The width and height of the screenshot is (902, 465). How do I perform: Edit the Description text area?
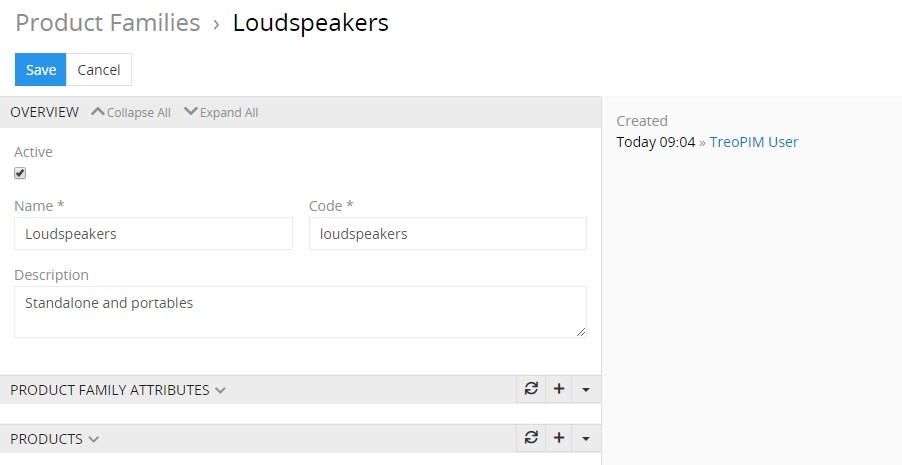point(300,312)
